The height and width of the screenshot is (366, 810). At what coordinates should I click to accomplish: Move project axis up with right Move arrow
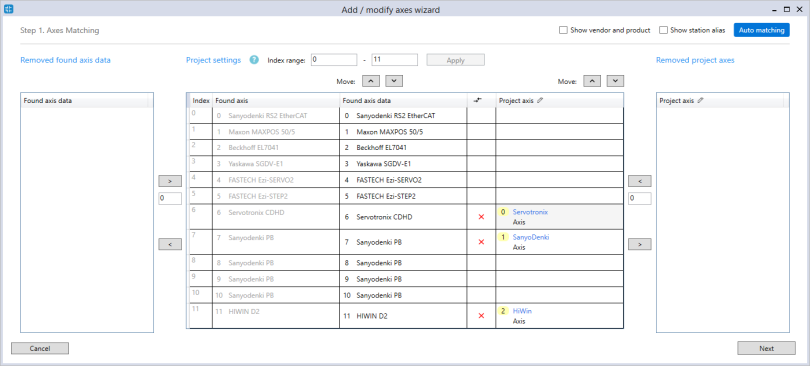point(592,81)
